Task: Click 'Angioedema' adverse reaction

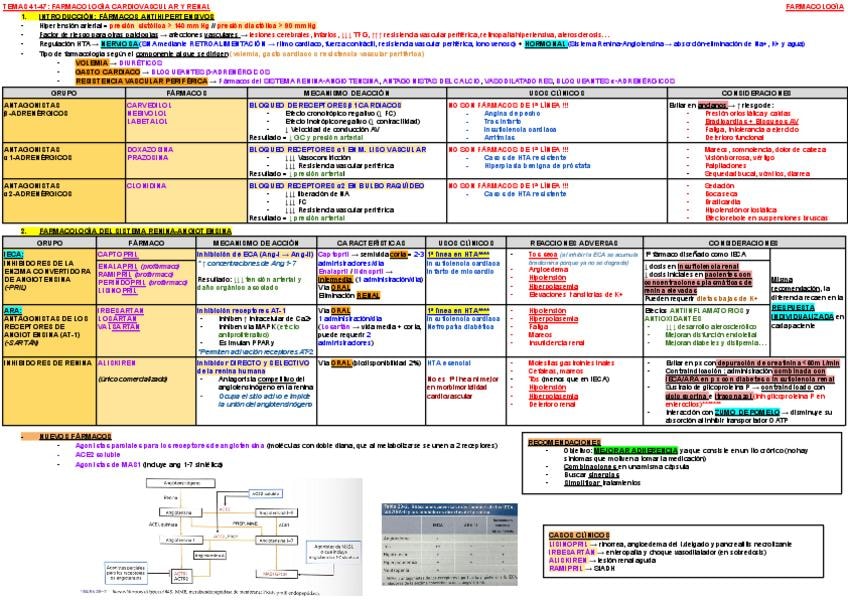Action: tap(548, 269)
